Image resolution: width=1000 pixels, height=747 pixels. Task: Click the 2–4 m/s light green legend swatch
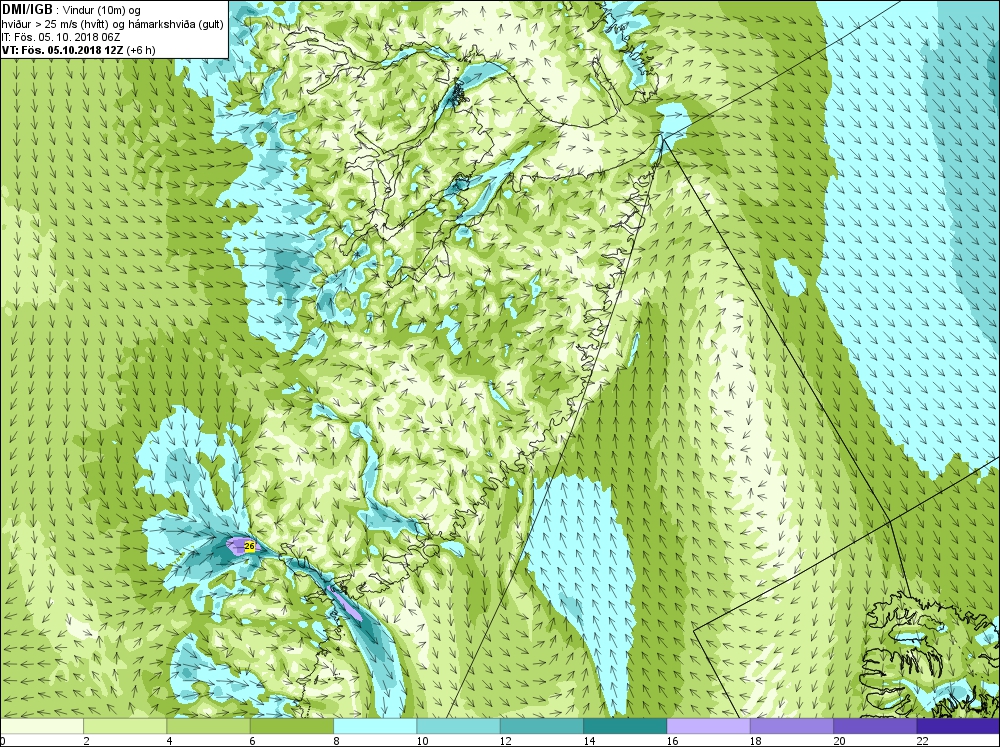point(125,726)
